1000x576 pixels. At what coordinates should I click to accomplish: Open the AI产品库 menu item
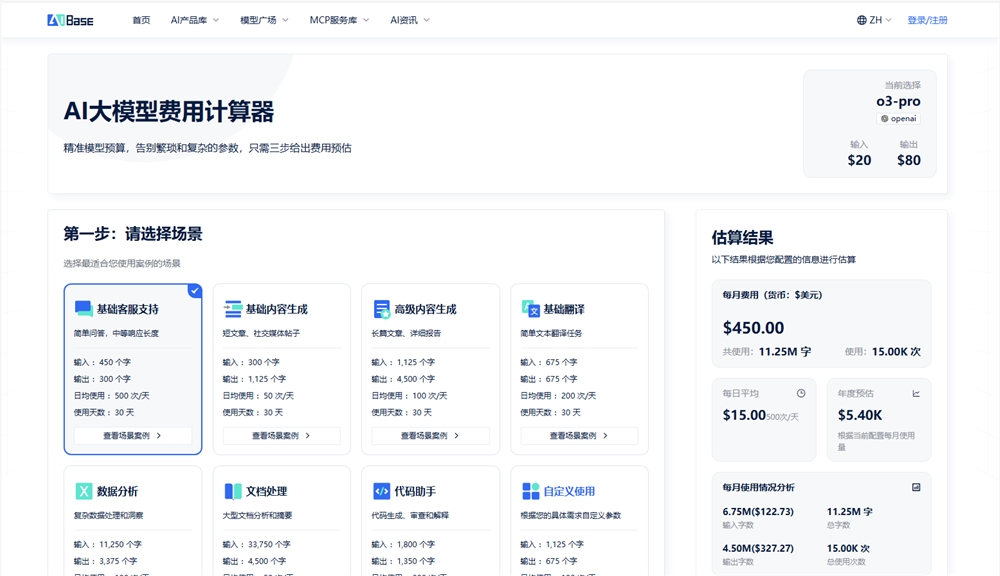188,18
